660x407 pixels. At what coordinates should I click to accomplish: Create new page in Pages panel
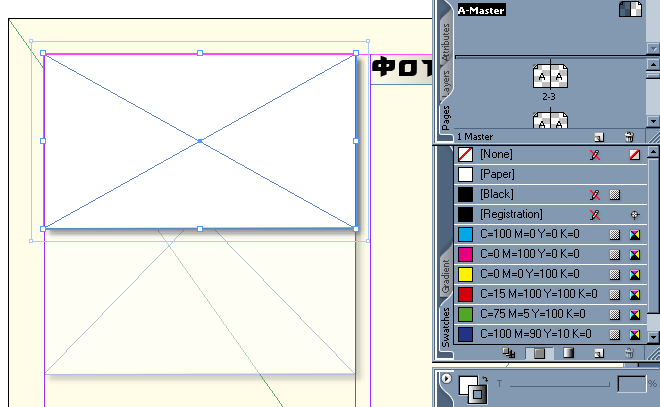599,137
